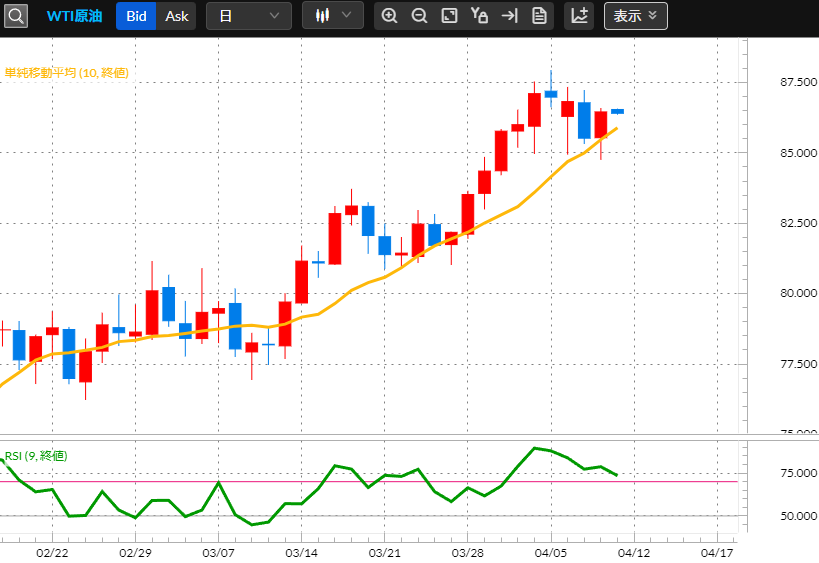Click the 04/12 date axis label
819x563 pixels.
tap(634, 553)
